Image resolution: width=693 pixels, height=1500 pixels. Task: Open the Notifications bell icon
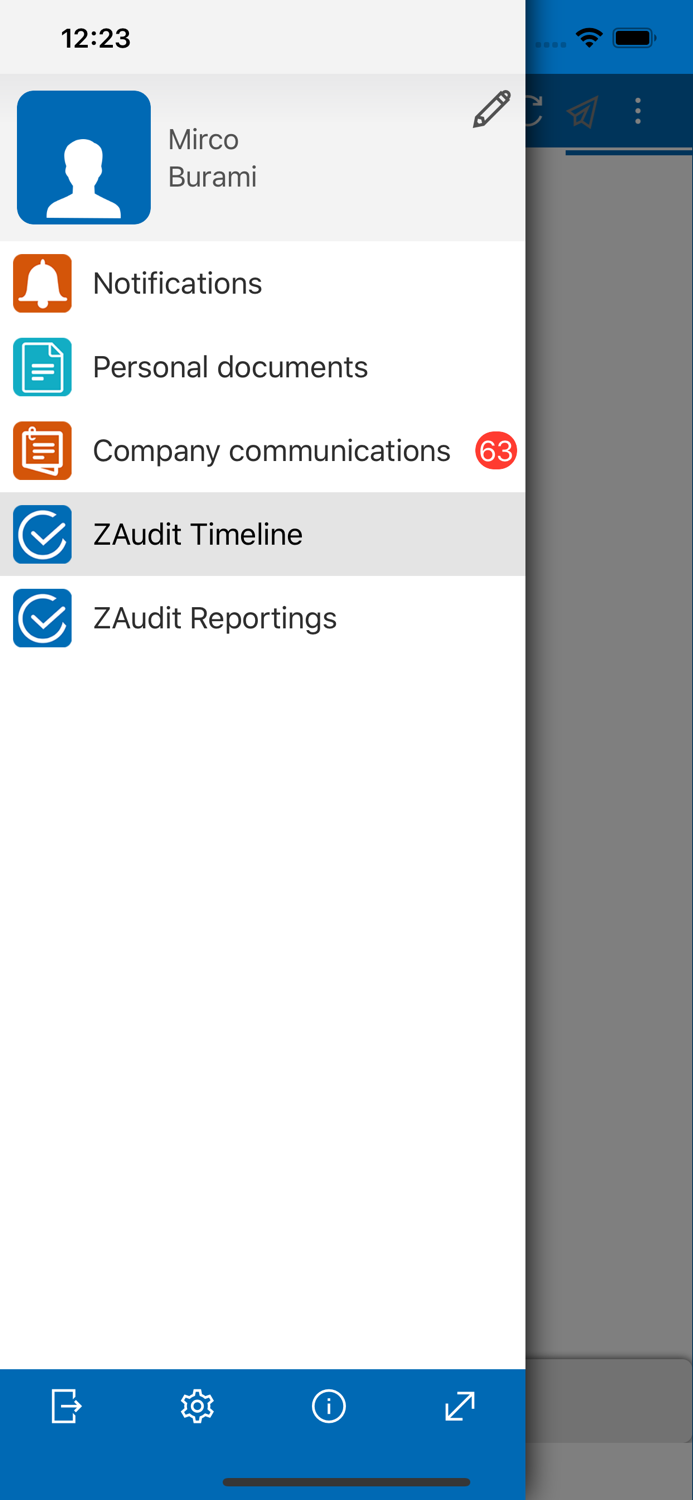42,283
